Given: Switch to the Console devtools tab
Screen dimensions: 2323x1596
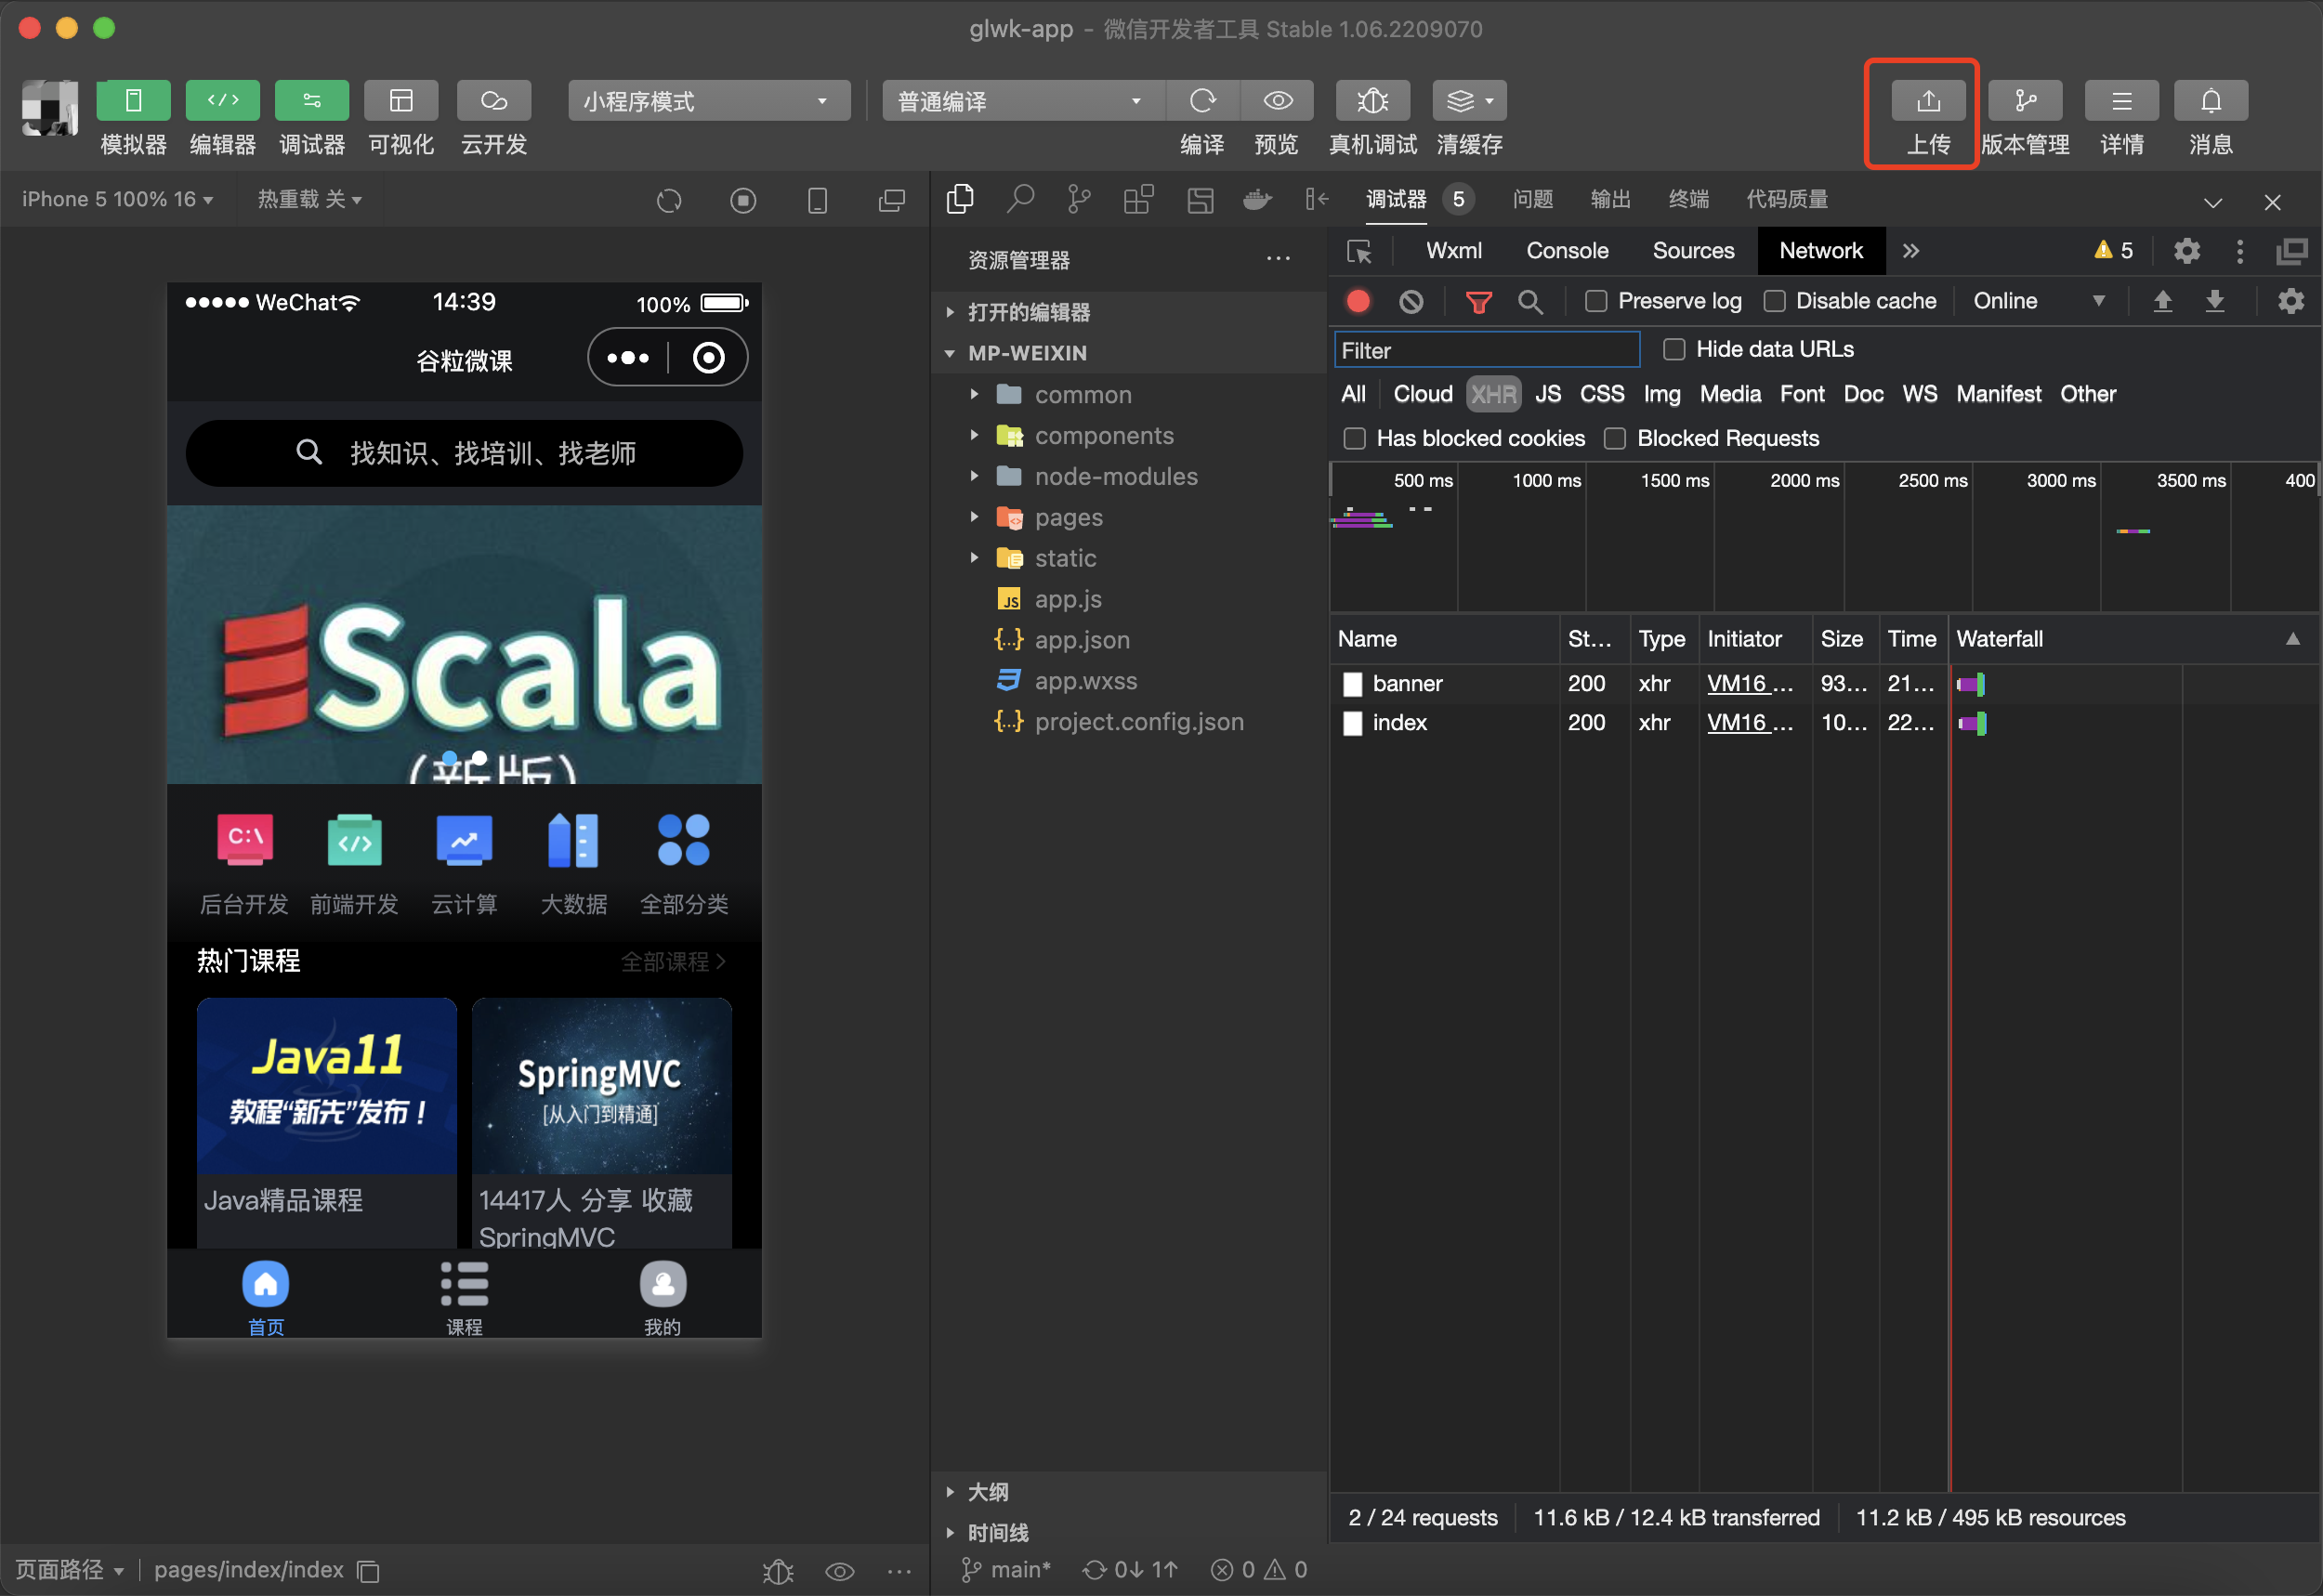Looking at the screenshot, I should point(1566,250).
